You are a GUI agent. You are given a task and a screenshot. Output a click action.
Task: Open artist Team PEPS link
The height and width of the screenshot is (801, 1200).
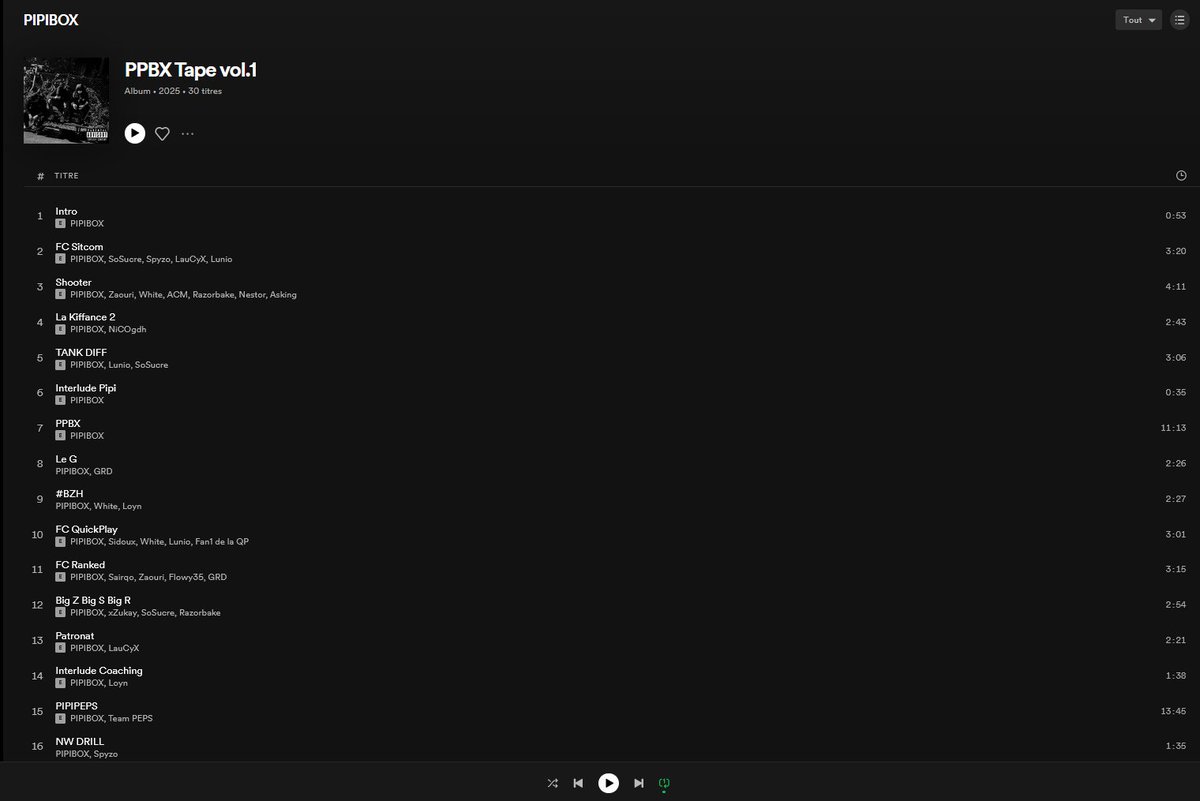coord(130,718)
